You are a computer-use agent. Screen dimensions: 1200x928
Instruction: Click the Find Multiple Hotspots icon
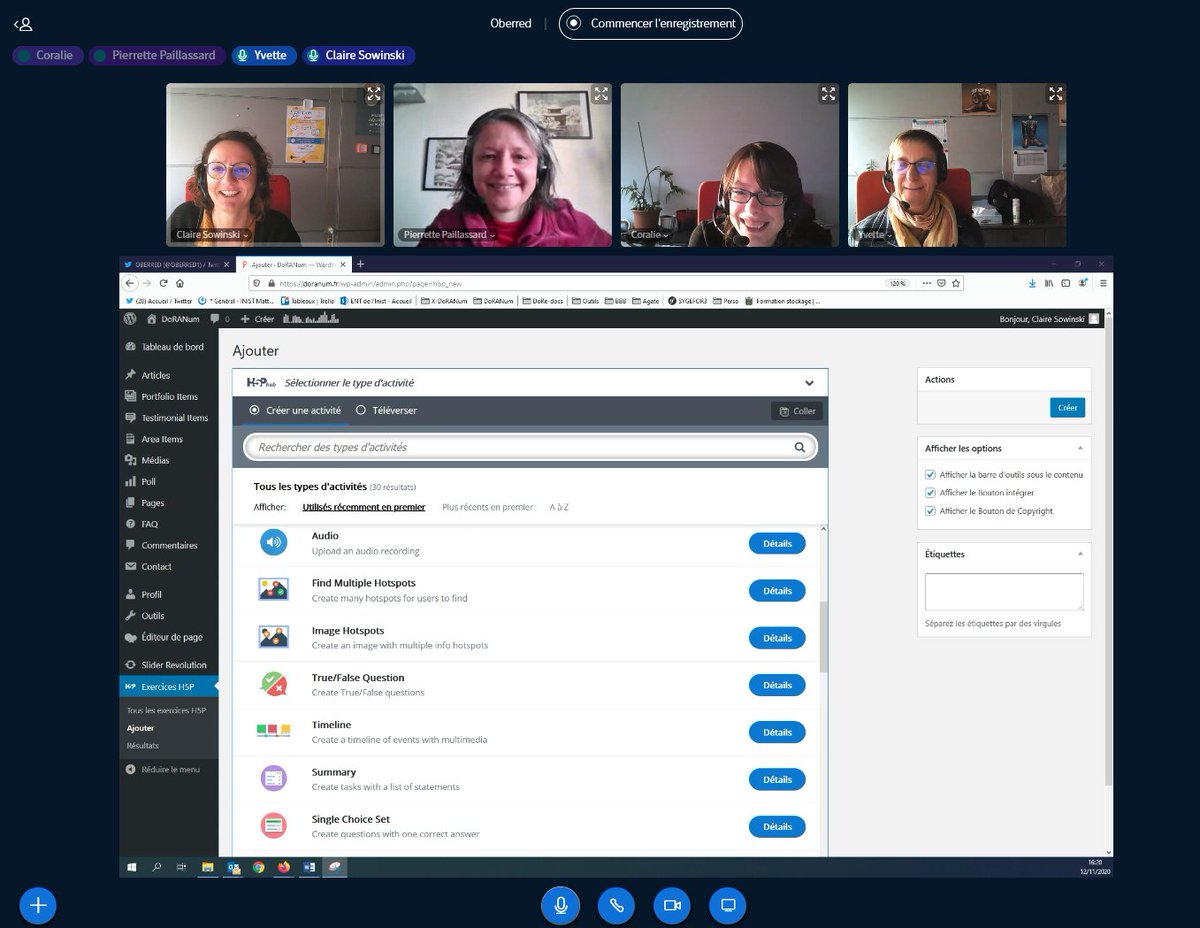pos(273,589)
